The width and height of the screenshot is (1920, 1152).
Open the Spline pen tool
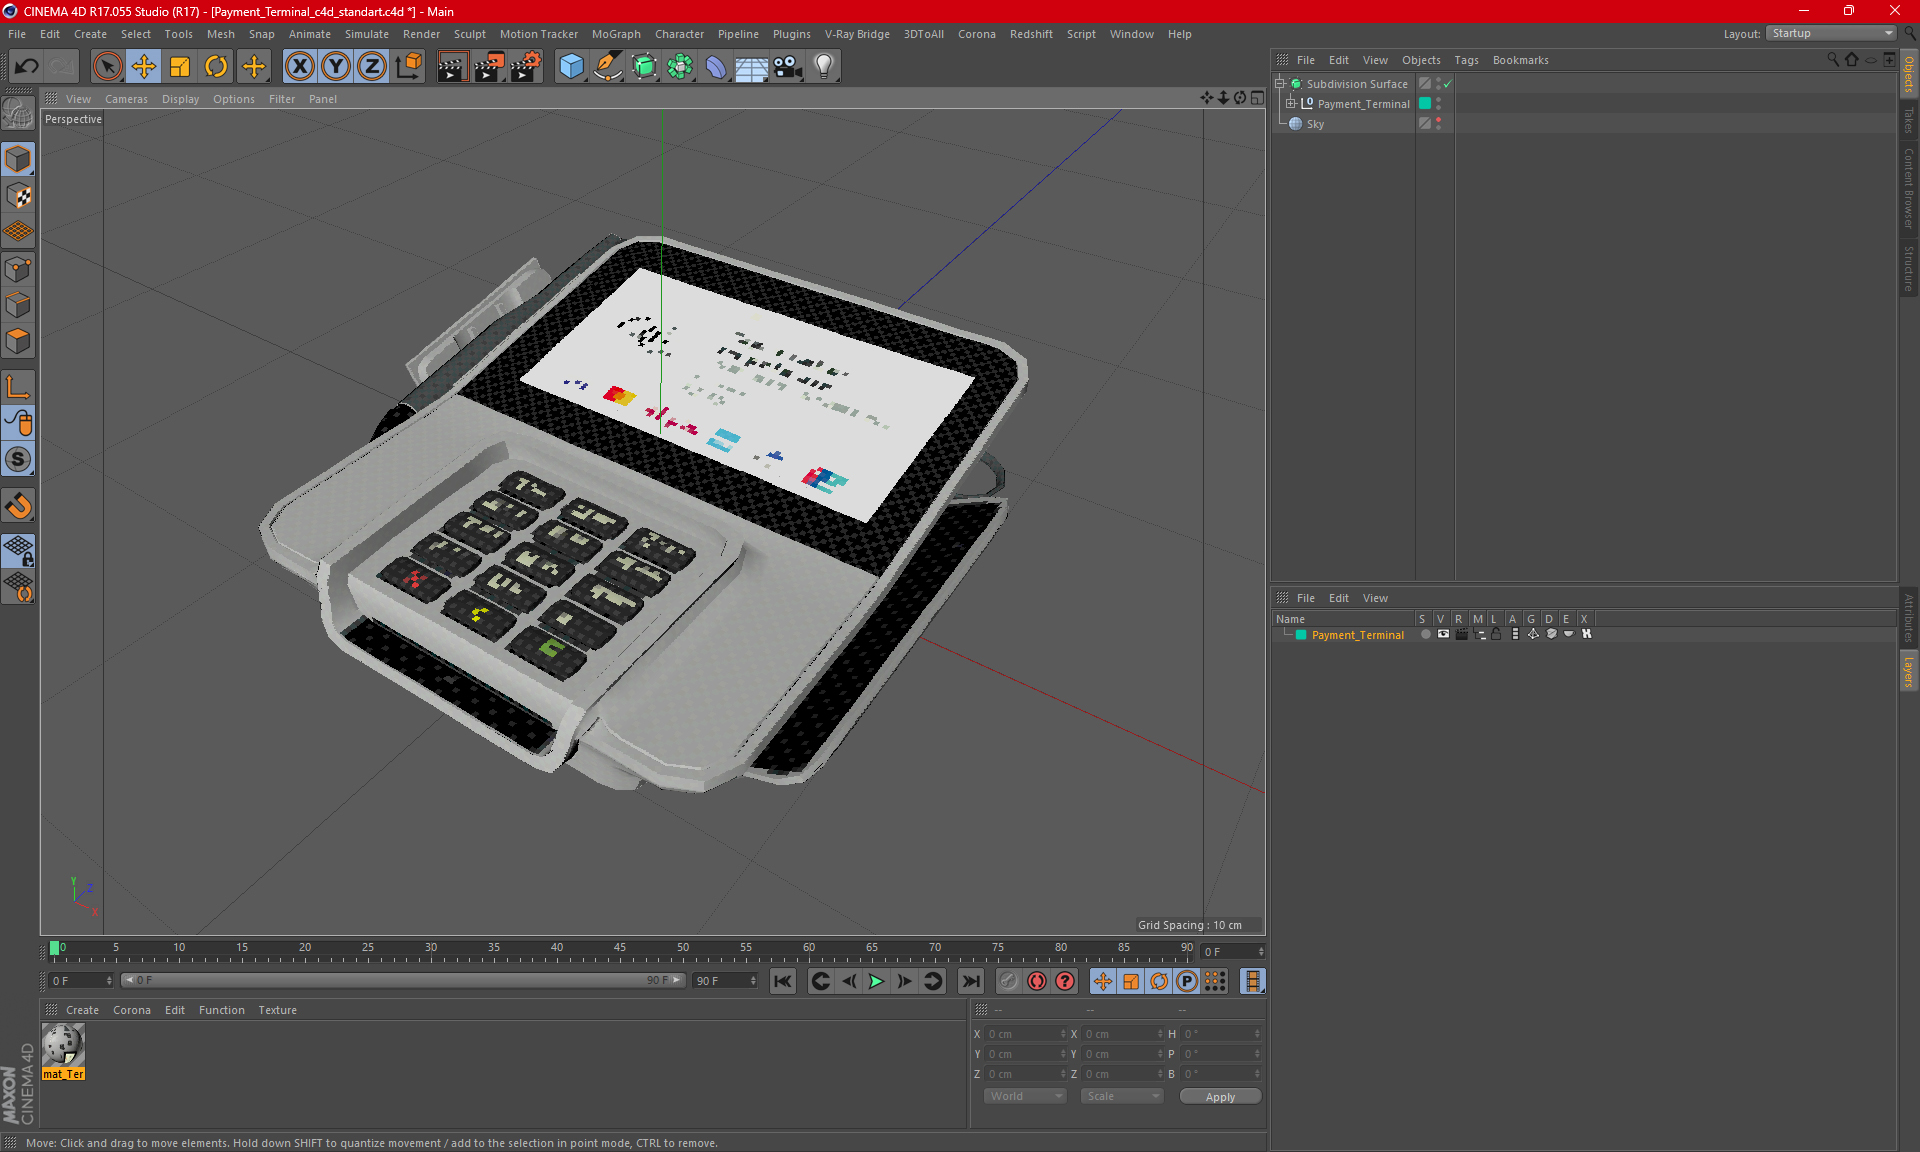point(607,66)
